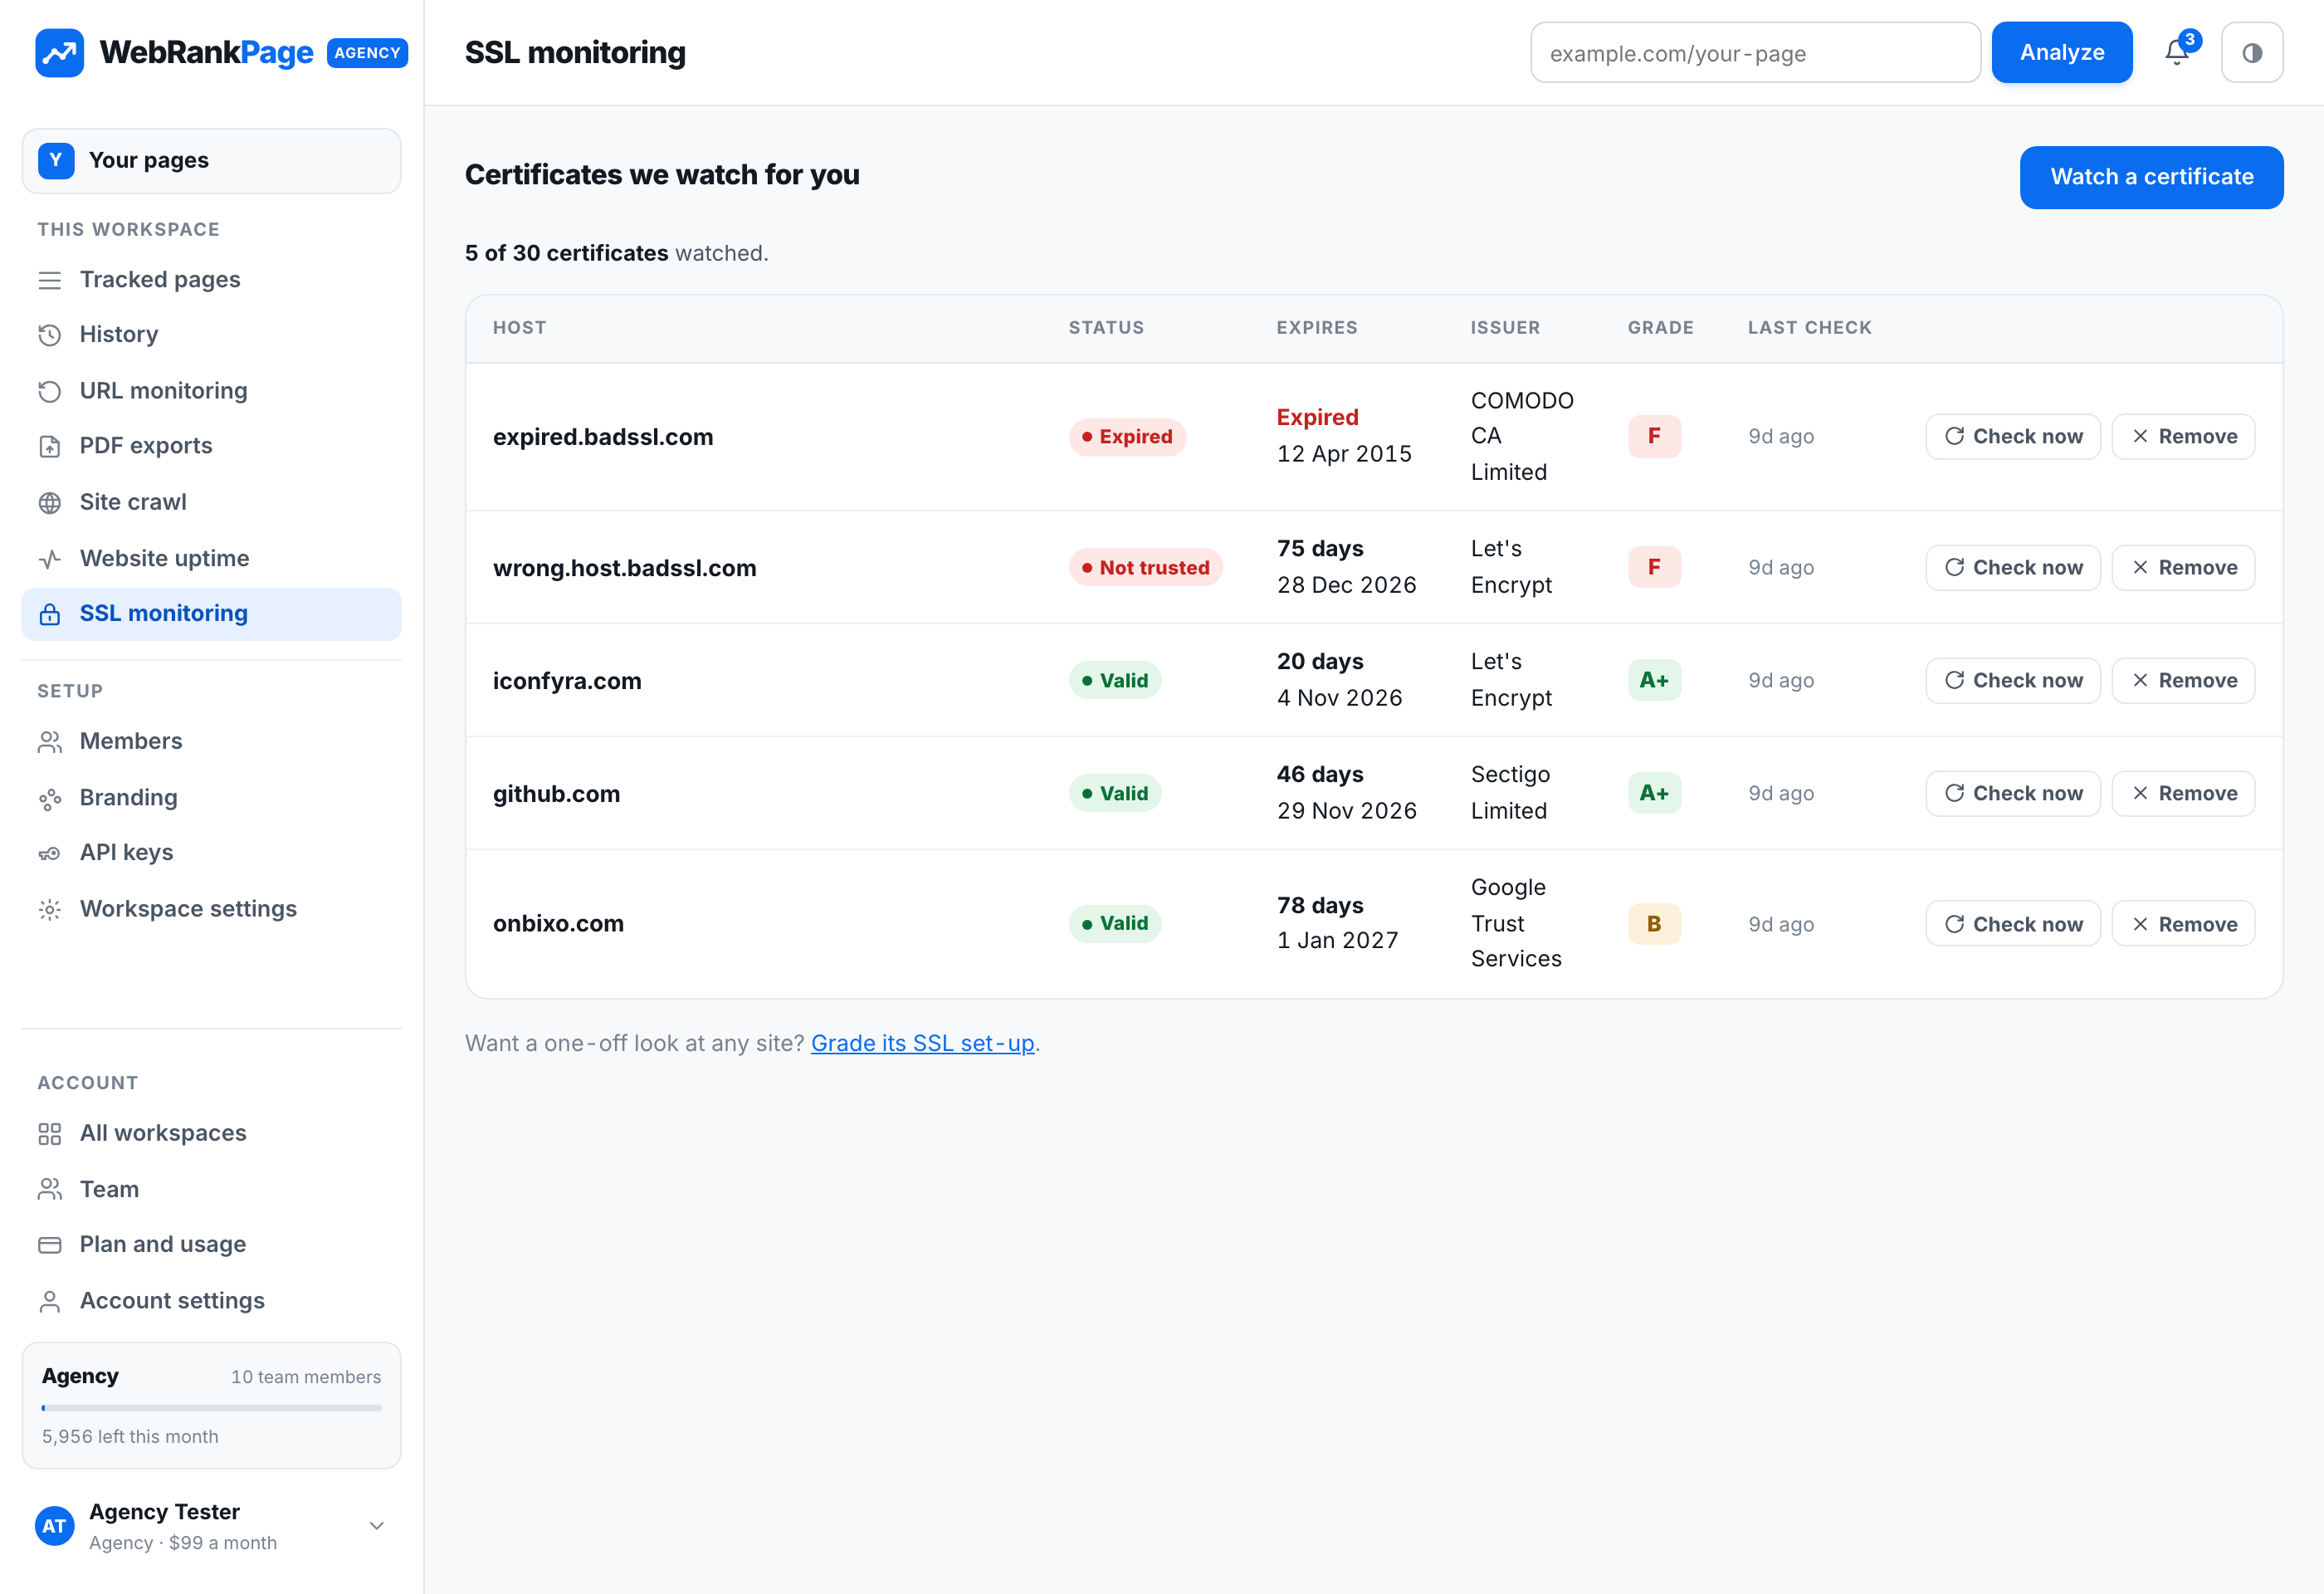The width and height of the screenshot is (2324, 1594).
Task: Click the WebRankPage logo icon
Action: pos(59,52)
